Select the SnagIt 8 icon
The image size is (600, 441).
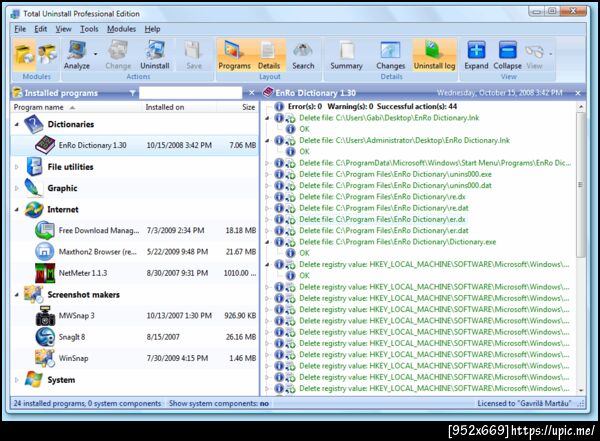[x=45, y=337]
